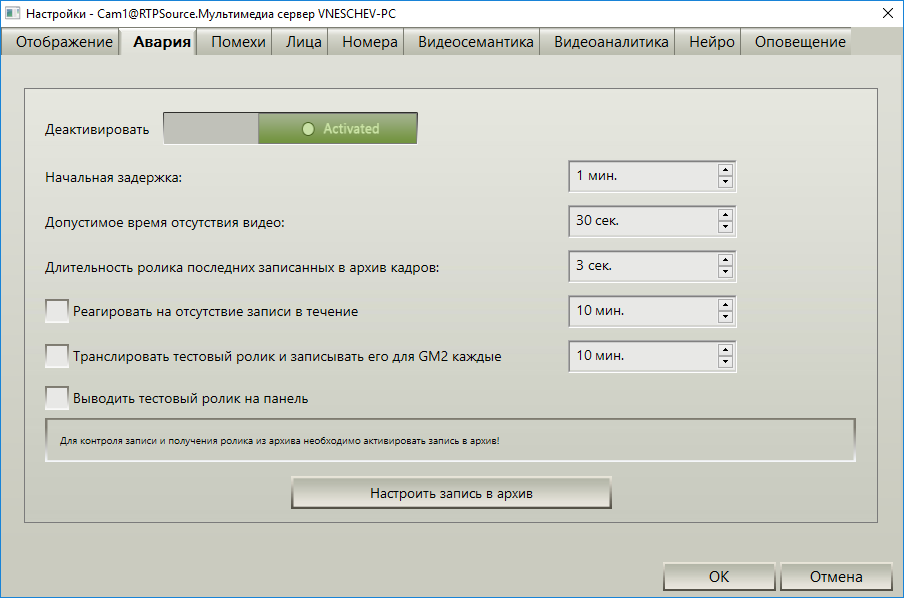The width and height of the screenshot is (904, 598).
Task: Enable Реагировать на отсутствие записи checkbox
Action: 57,311
